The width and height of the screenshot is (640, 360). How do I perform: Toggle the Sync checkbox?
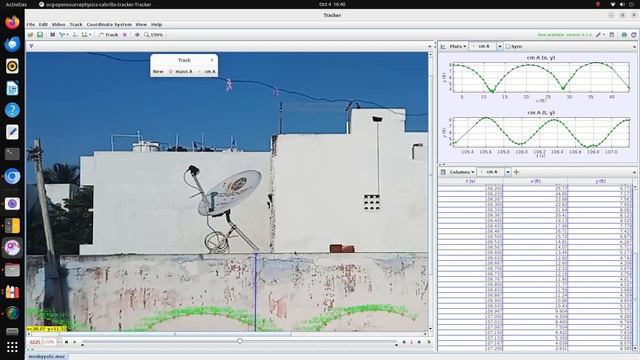(508, 47)
